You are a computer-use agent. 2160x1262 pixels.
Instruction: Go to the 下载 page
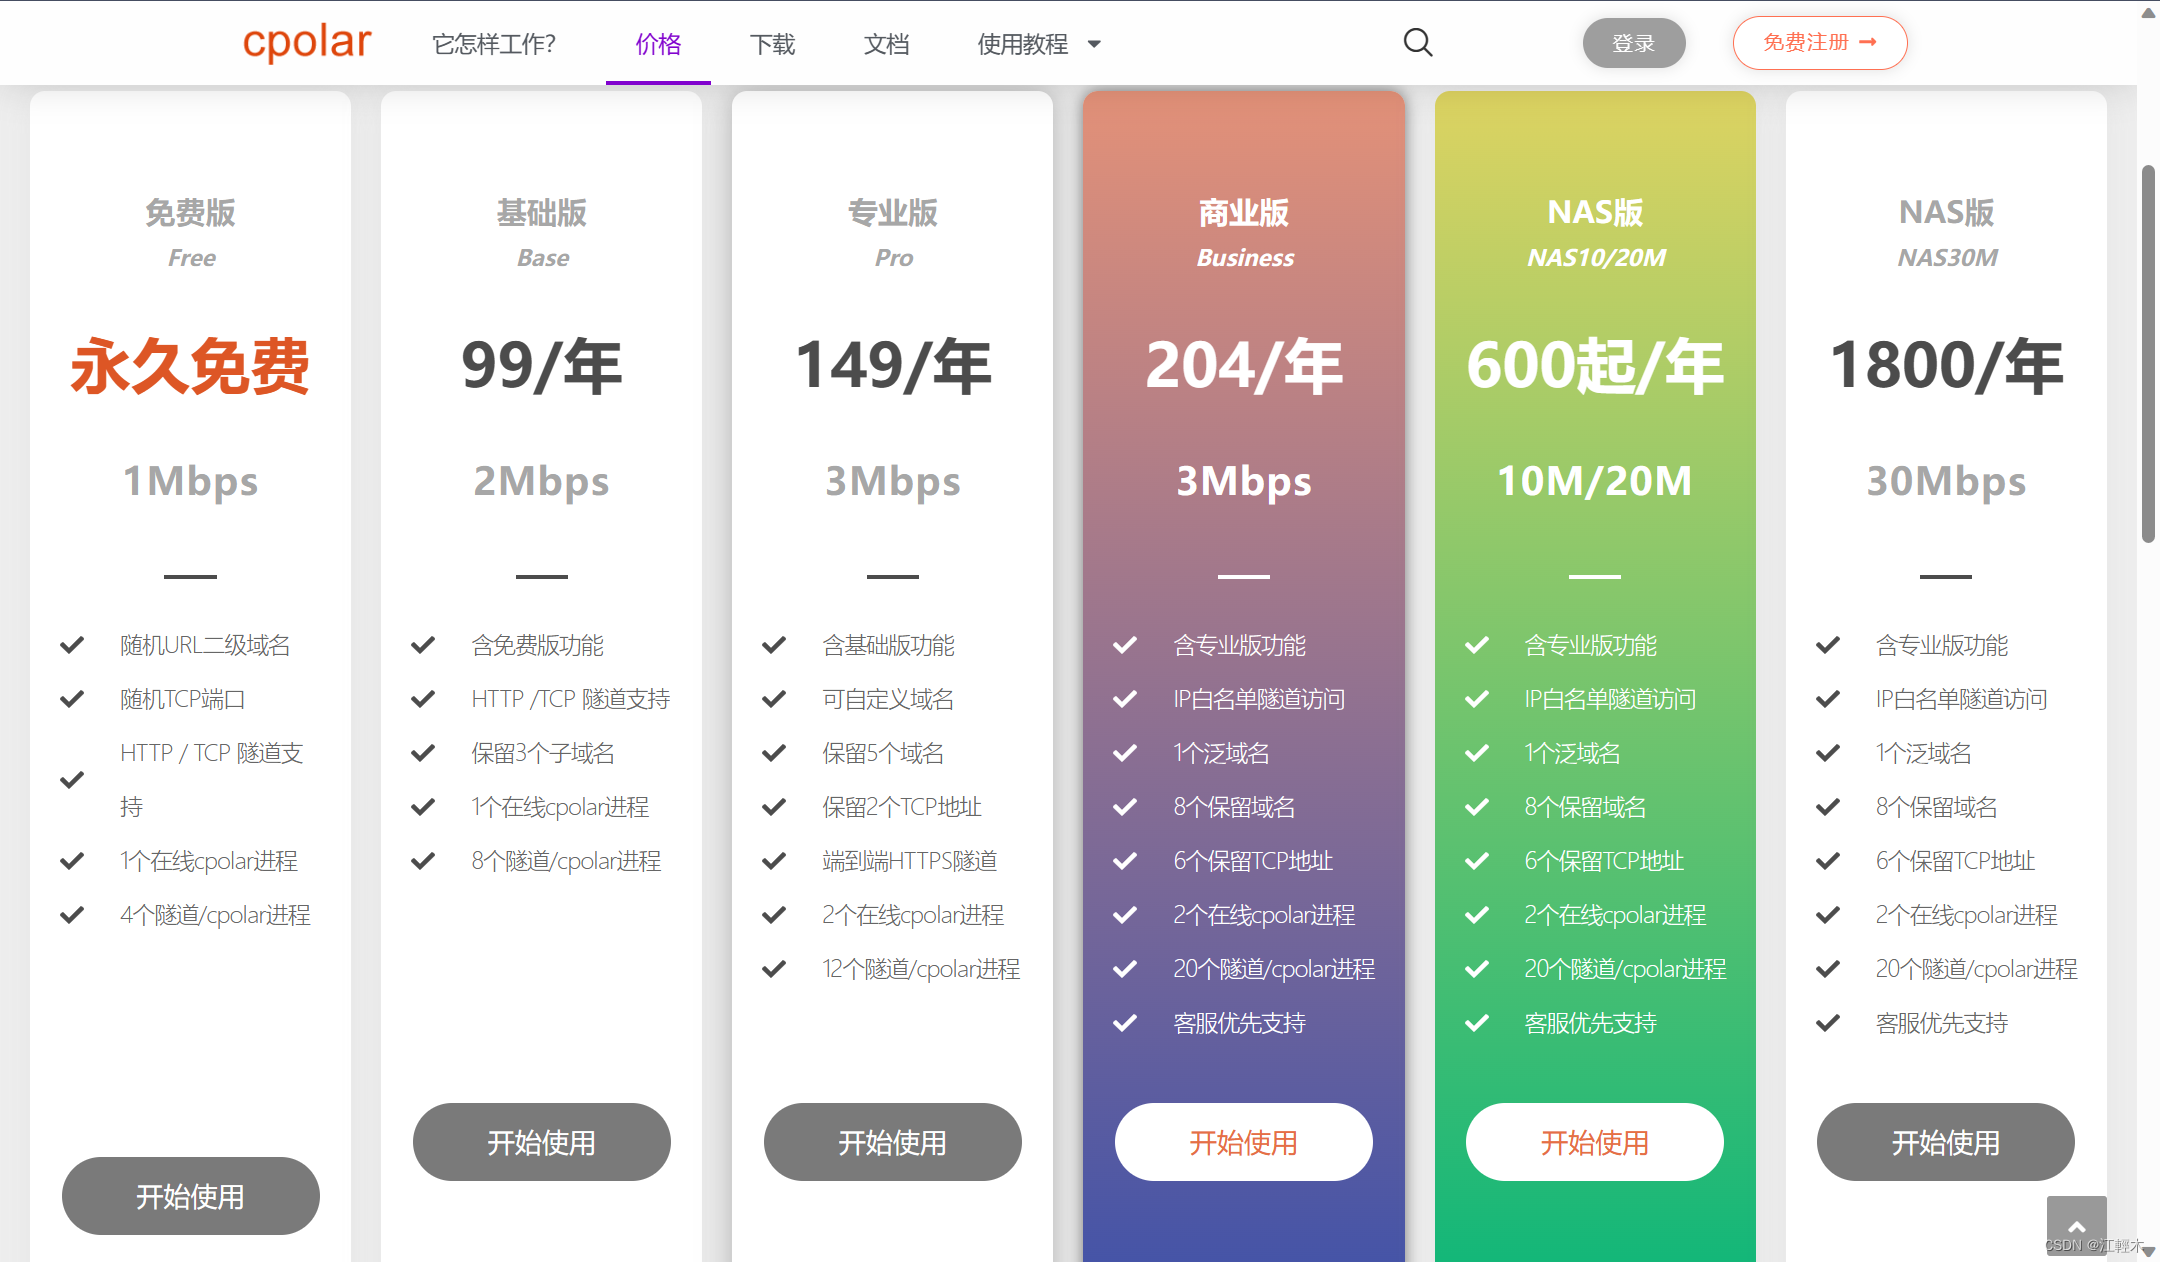[772, 44]
